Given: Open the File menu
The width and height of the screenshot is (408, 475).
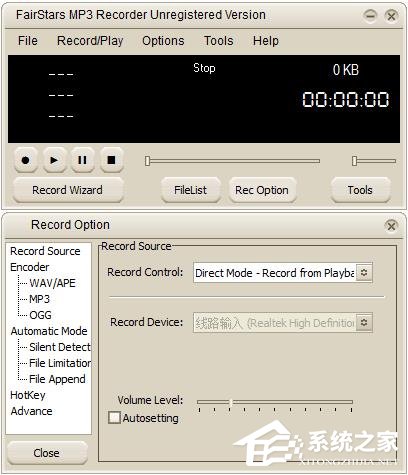Looking at the screenshot, I should click(28, 41).
